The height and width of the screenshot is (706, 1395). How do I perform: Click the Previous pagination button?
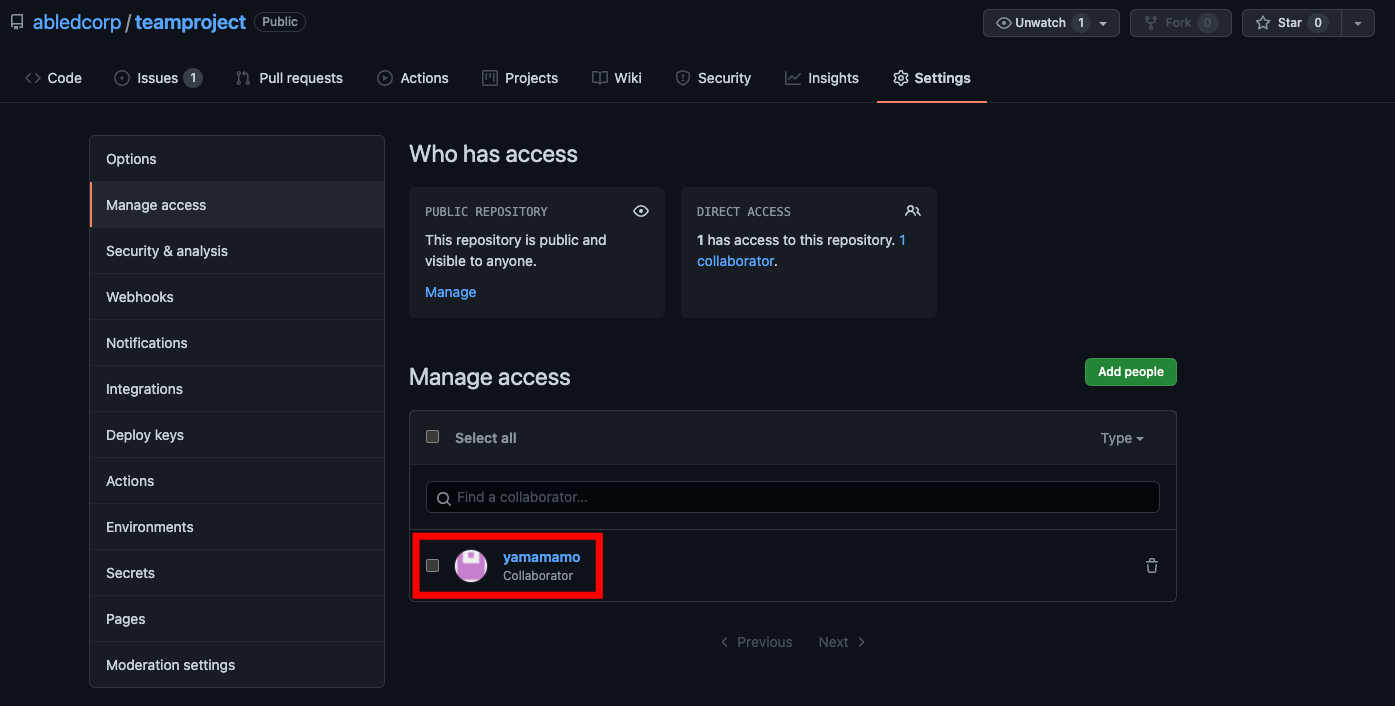pos(756,642)
